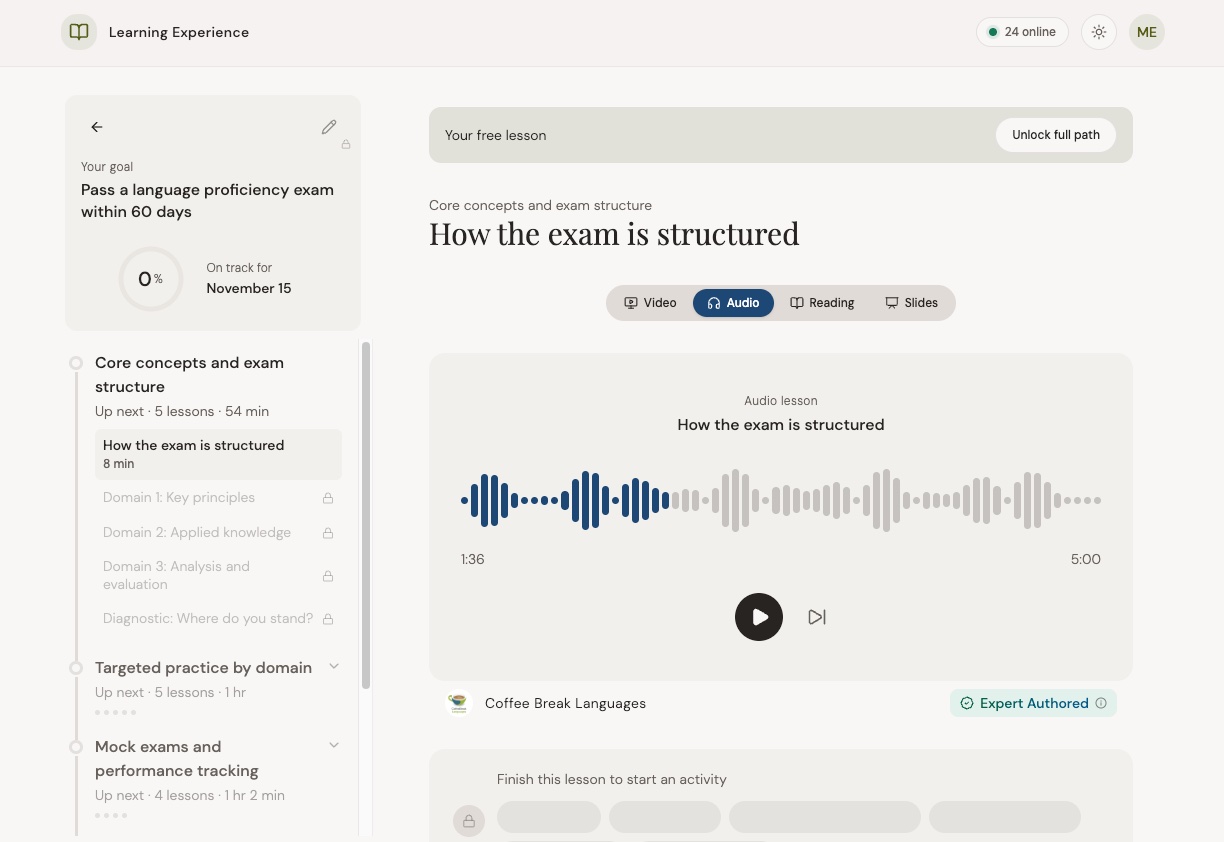
Task: Click lock icon beside Domain 3
Action: [x=327, y=576]
